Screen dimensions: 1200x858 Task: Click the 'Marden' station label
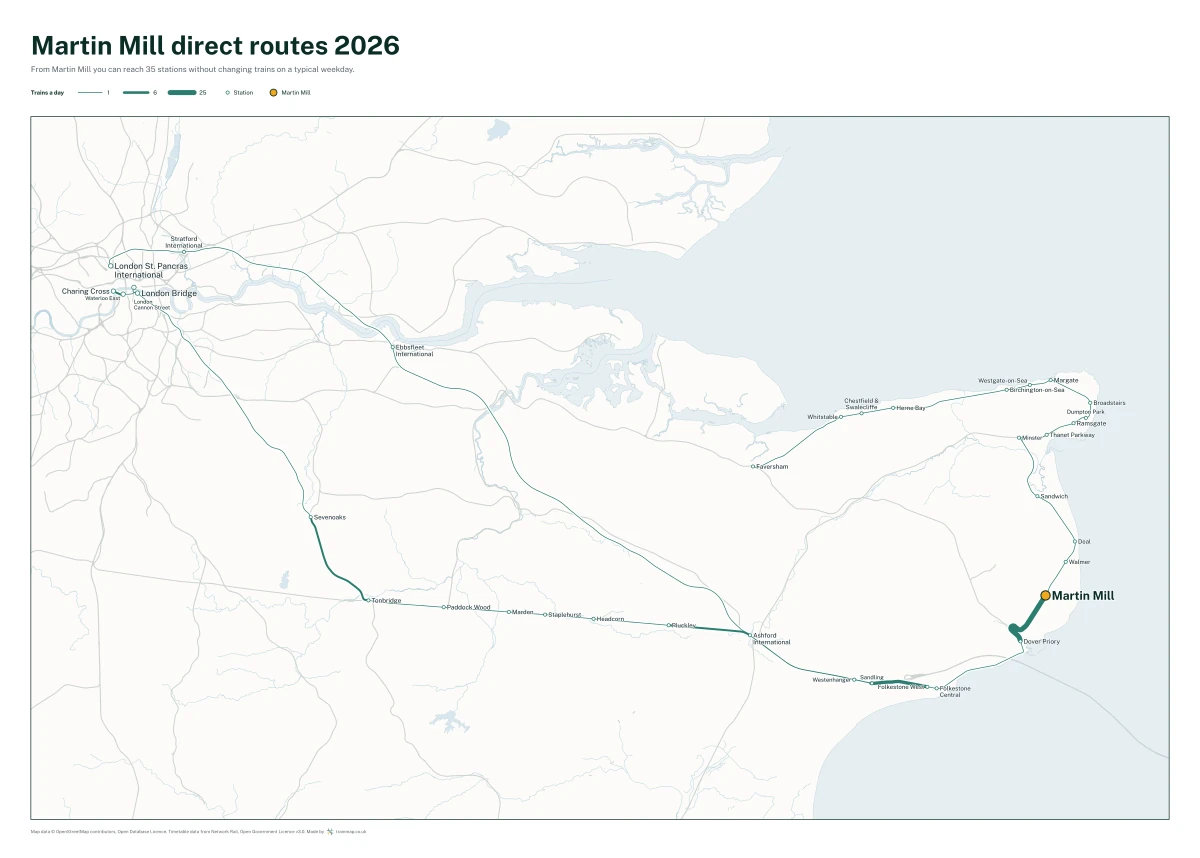coord(523,612)
